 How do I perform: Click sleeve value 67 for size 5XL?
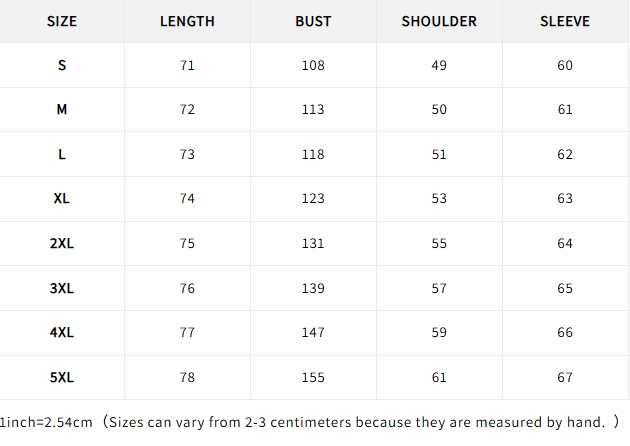pyautogui.click(x=565, y=378)
